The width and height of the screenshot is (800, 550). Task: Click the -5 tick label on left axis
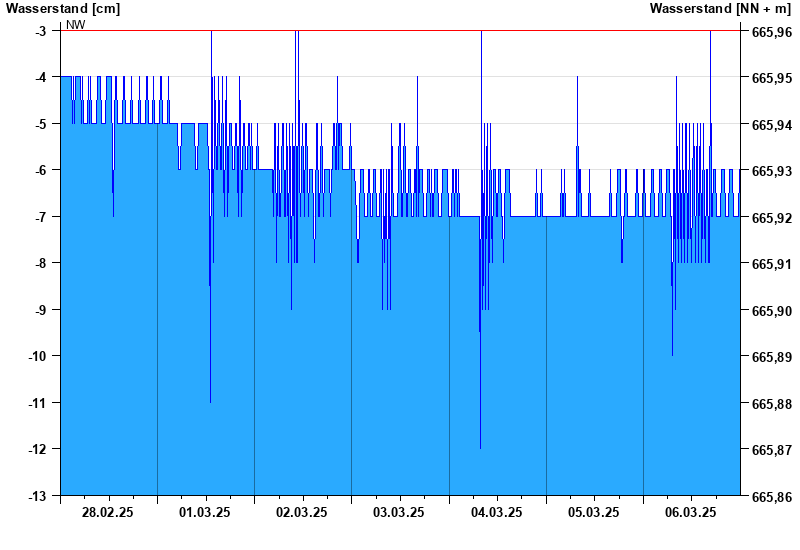tap(40, 124)
